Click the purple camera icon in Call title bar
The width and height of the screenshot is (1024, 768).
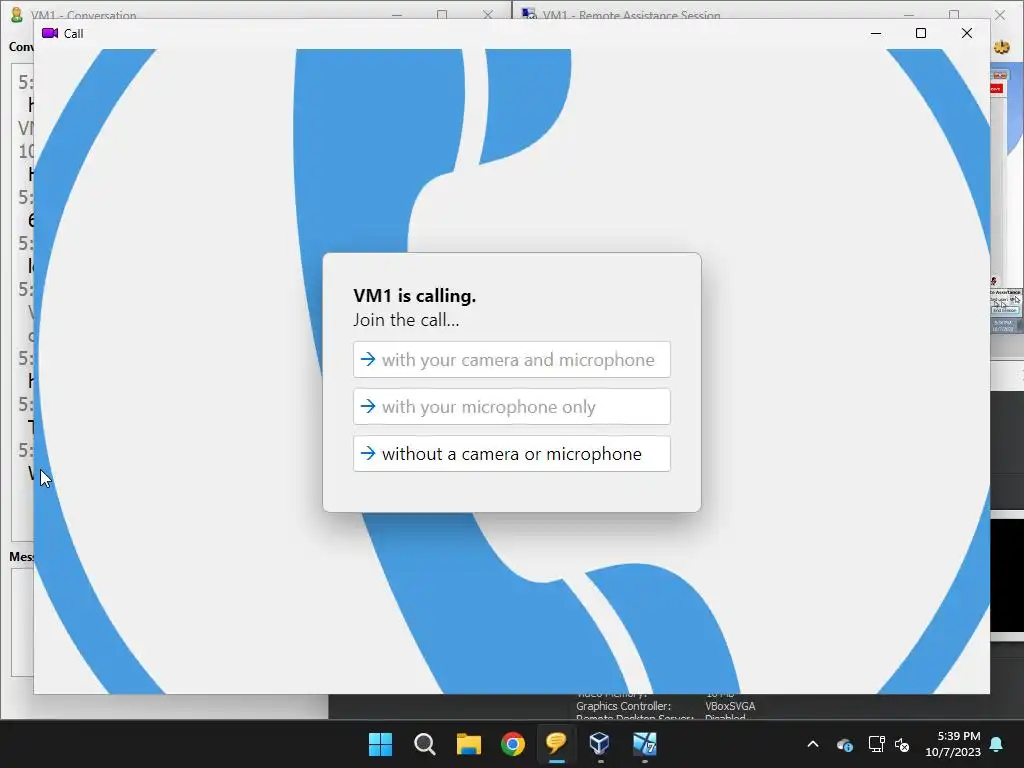[x=50, y=33]
